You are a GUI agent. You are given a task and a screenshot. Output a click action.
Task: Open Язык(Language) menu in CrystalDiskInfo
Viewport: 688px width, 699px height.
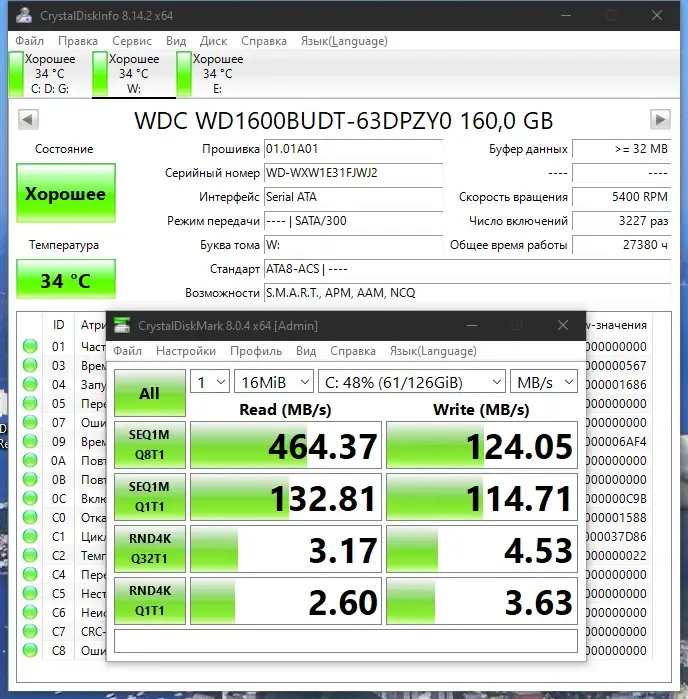click(344, 41)
